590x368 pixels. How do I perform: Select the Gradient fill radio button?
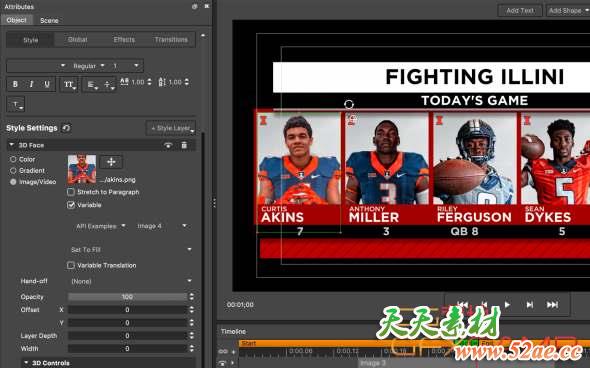point(13,170)
